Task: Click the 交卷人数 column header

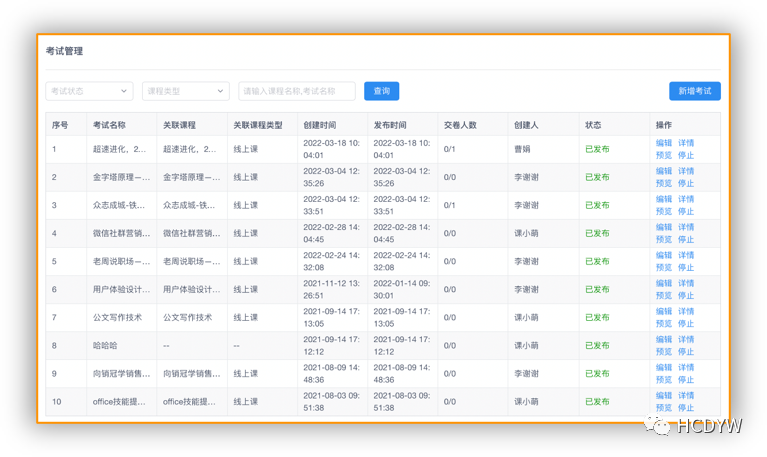Action: (460, 125)
